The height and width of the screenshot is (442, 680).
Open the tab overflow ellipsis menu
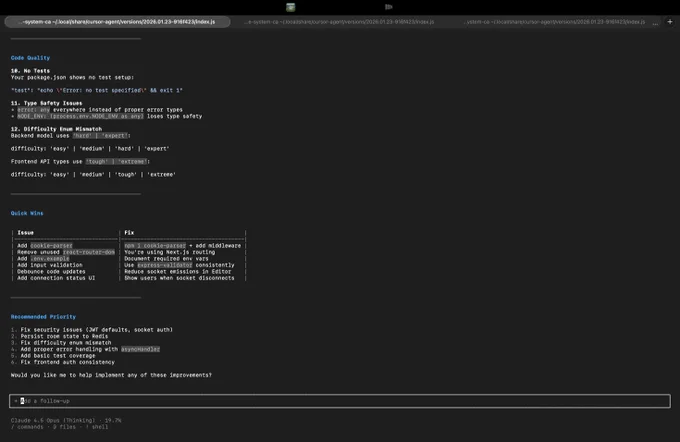click(x=655, y=23)
